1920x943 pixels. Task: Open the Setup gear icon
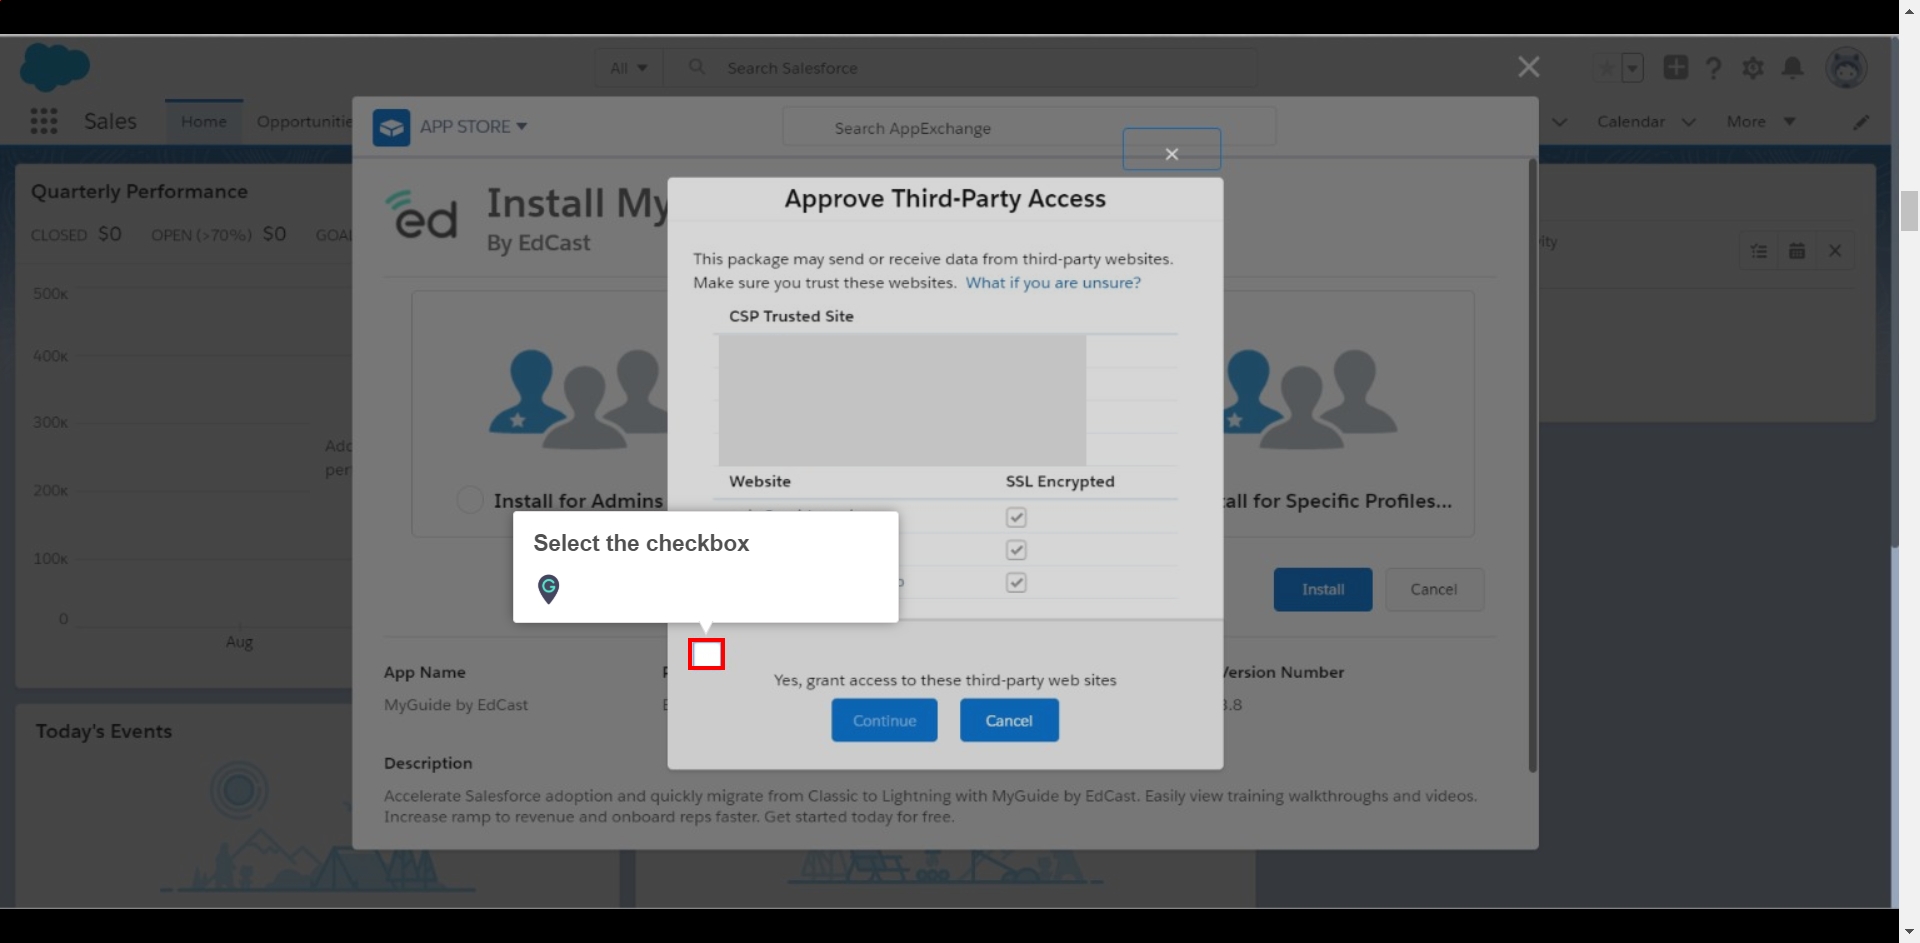pyautogui.click(x=1752, y=68)
